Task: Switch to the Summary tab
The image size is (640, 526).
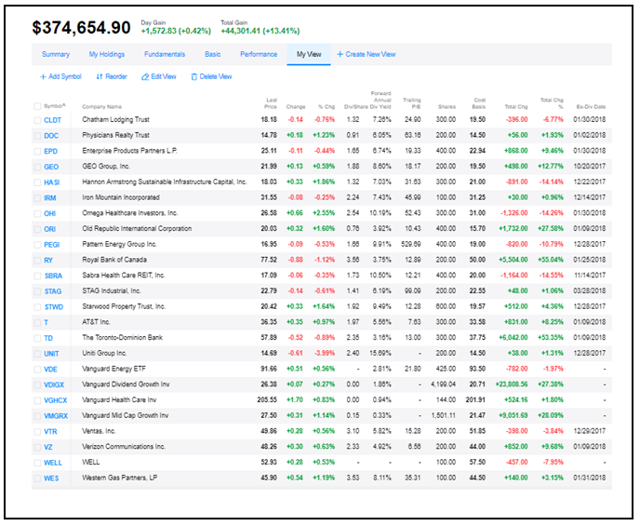Action: (x=56, y=54)
